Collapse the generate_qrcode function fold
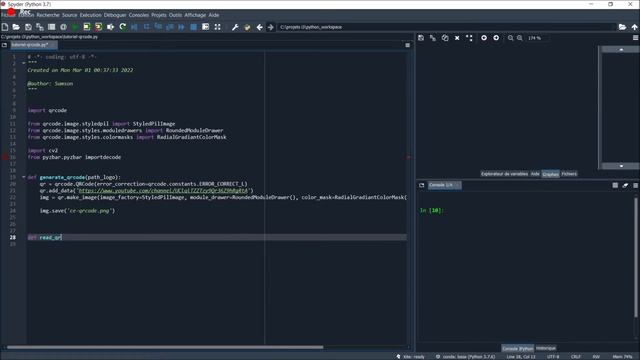Screen dimensions: 640x360 click(23, 177)
